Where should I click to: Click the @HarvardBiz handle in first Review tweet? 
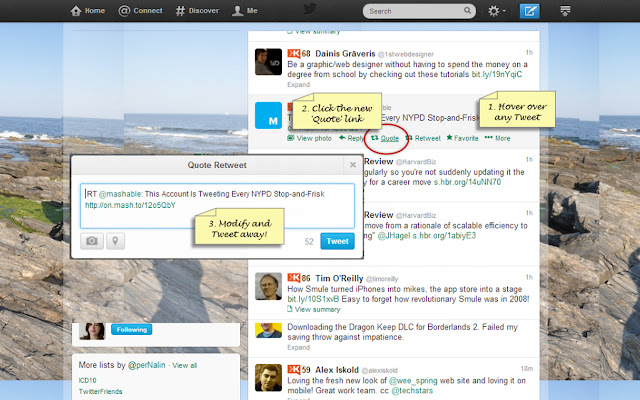416,162
